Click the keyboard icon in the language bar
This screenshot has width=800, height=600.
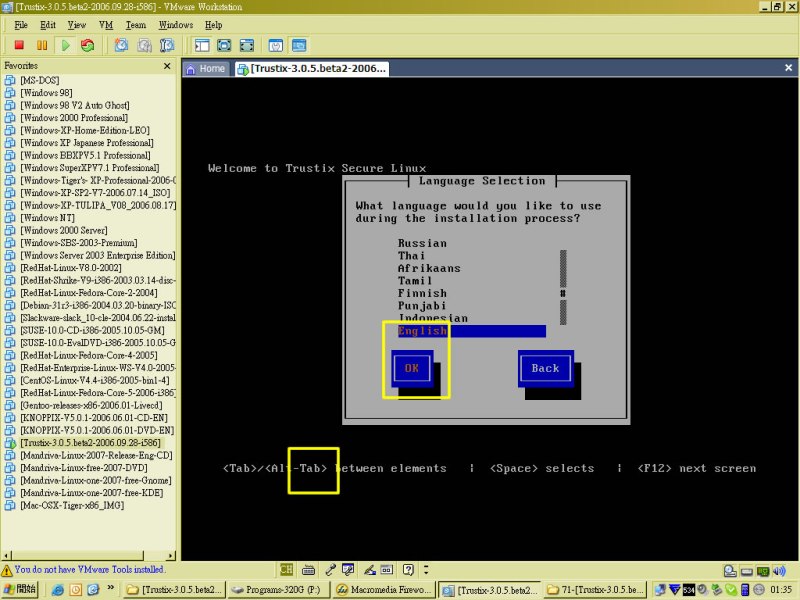tap(308, 569)
